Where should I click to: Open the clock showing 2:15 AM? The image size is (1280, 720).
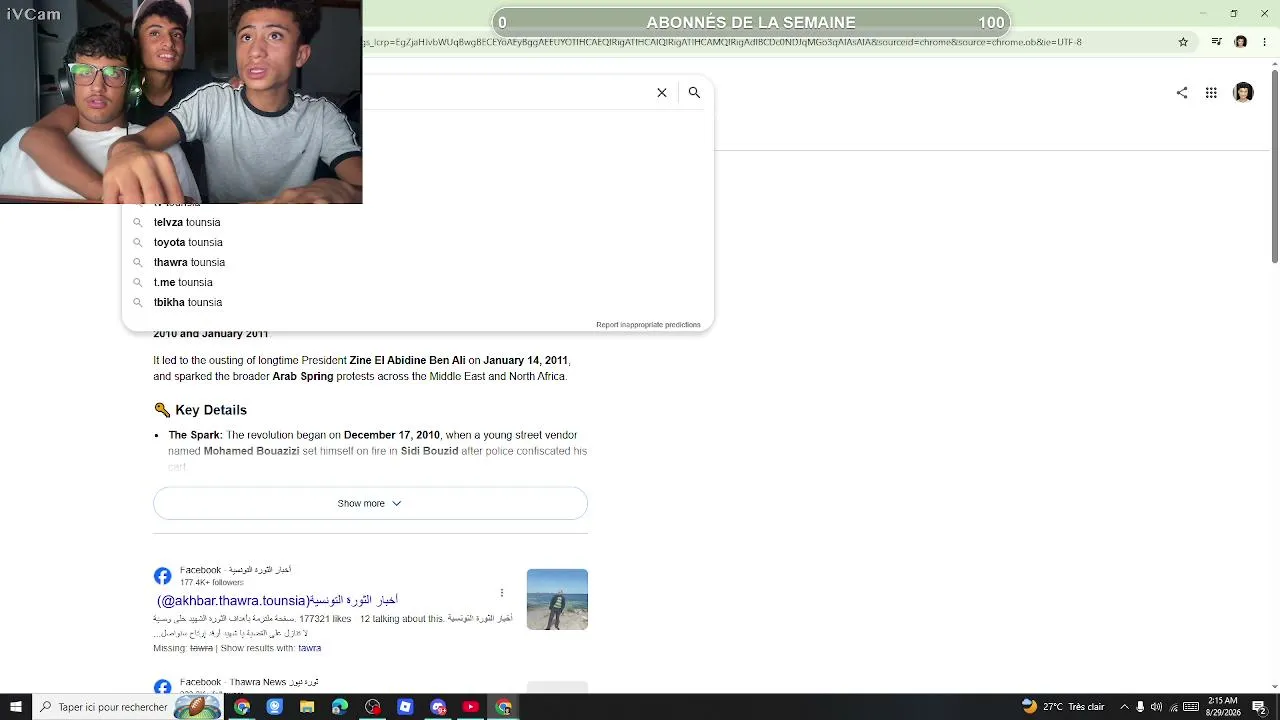pyautogui.click(x=1224, y=707)
